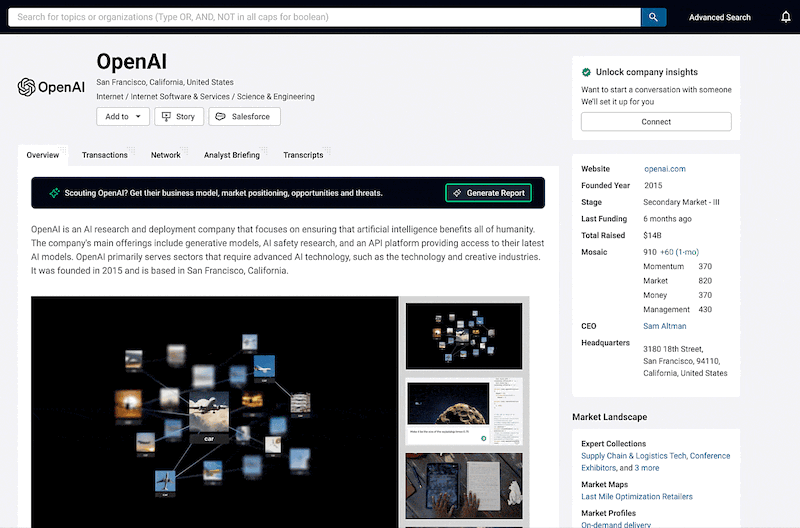Focus the topics or organizations search field

325,17
